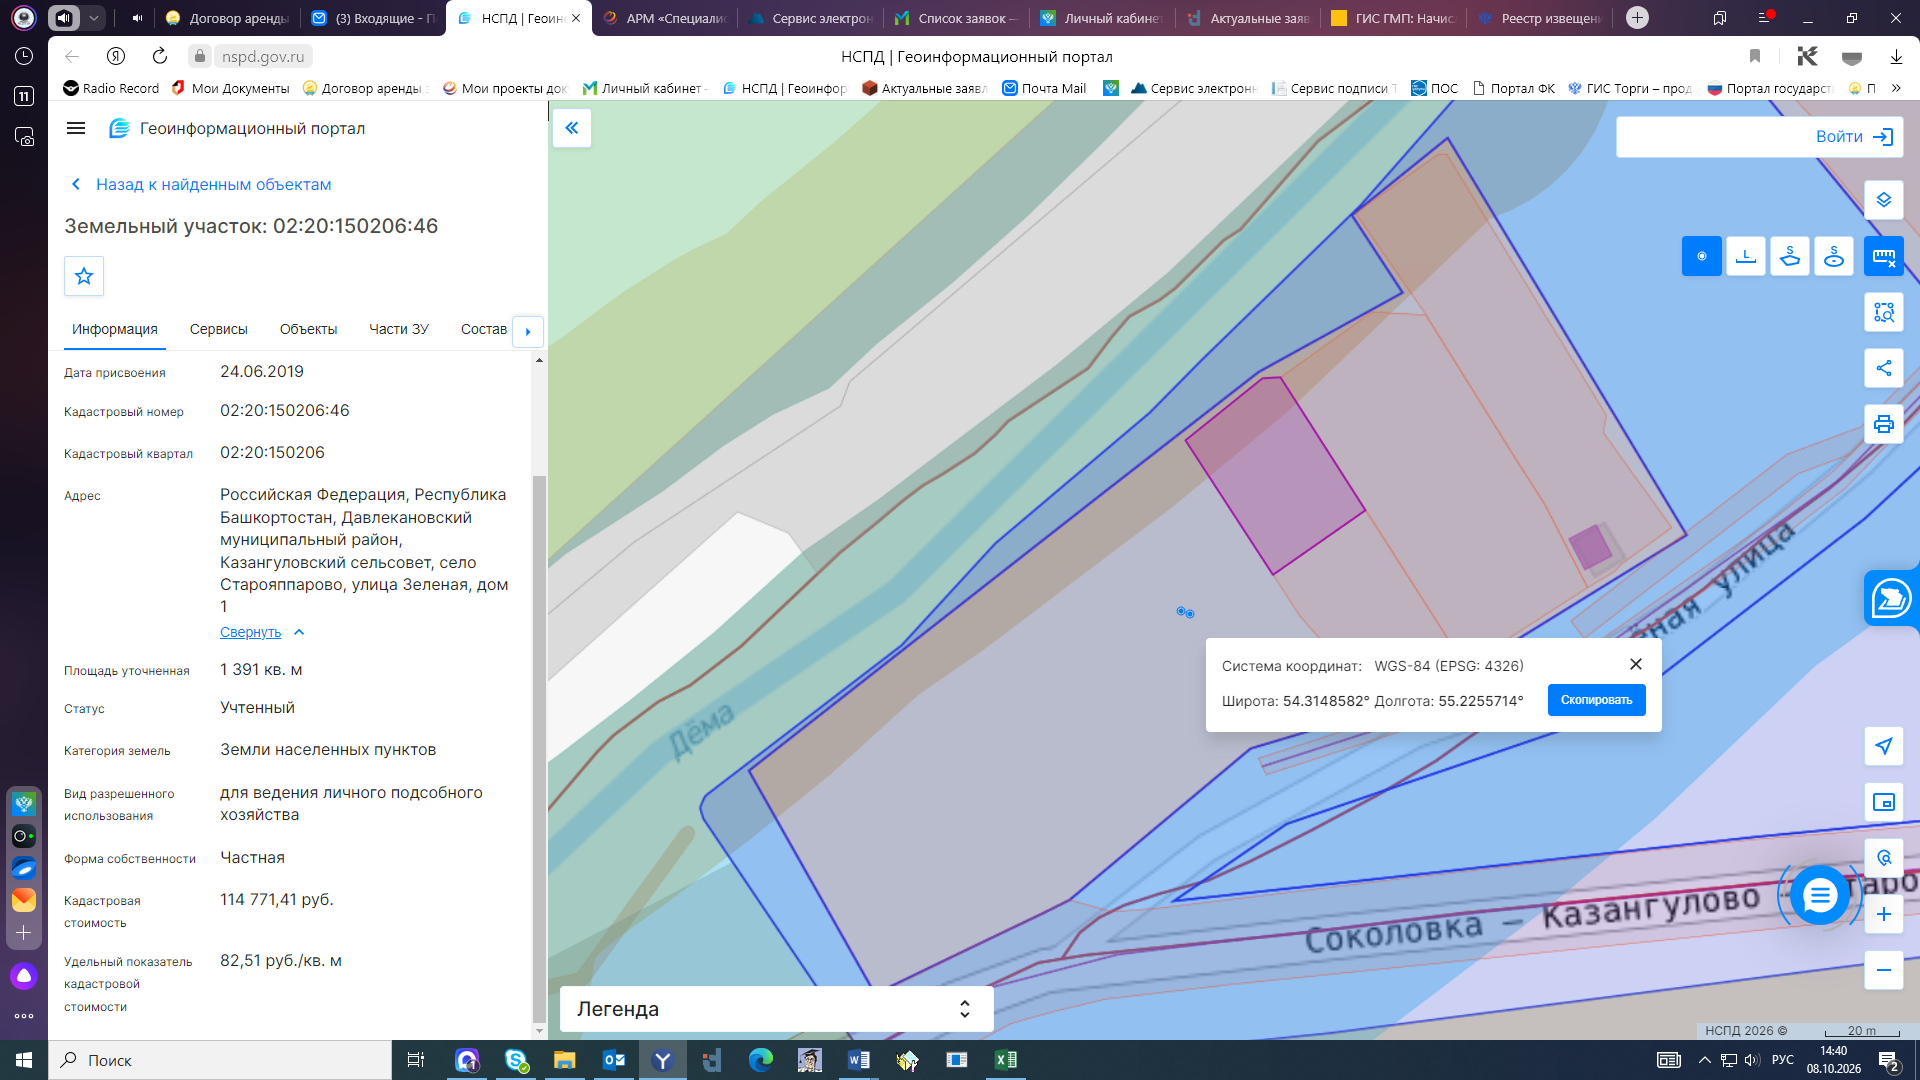Open the chat support bubble
The width and height of the screenshot is (1920, 1080).
click(1819, 895)
